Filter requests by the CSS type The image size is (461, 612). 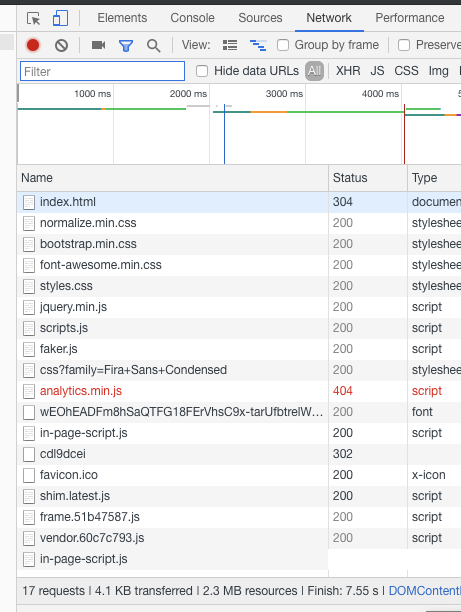406,71
